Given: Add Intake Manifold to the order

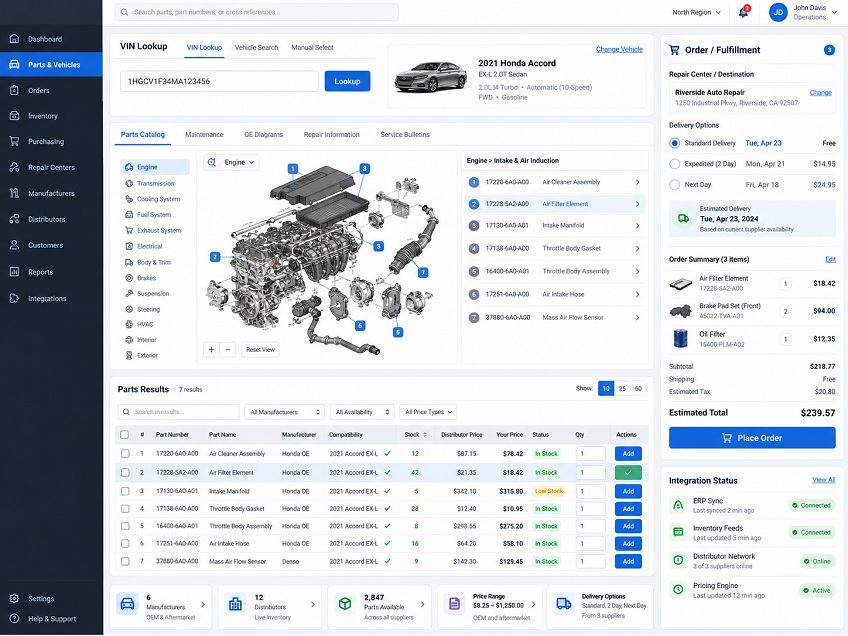Looking at the screenshot, I should [628, 492].
